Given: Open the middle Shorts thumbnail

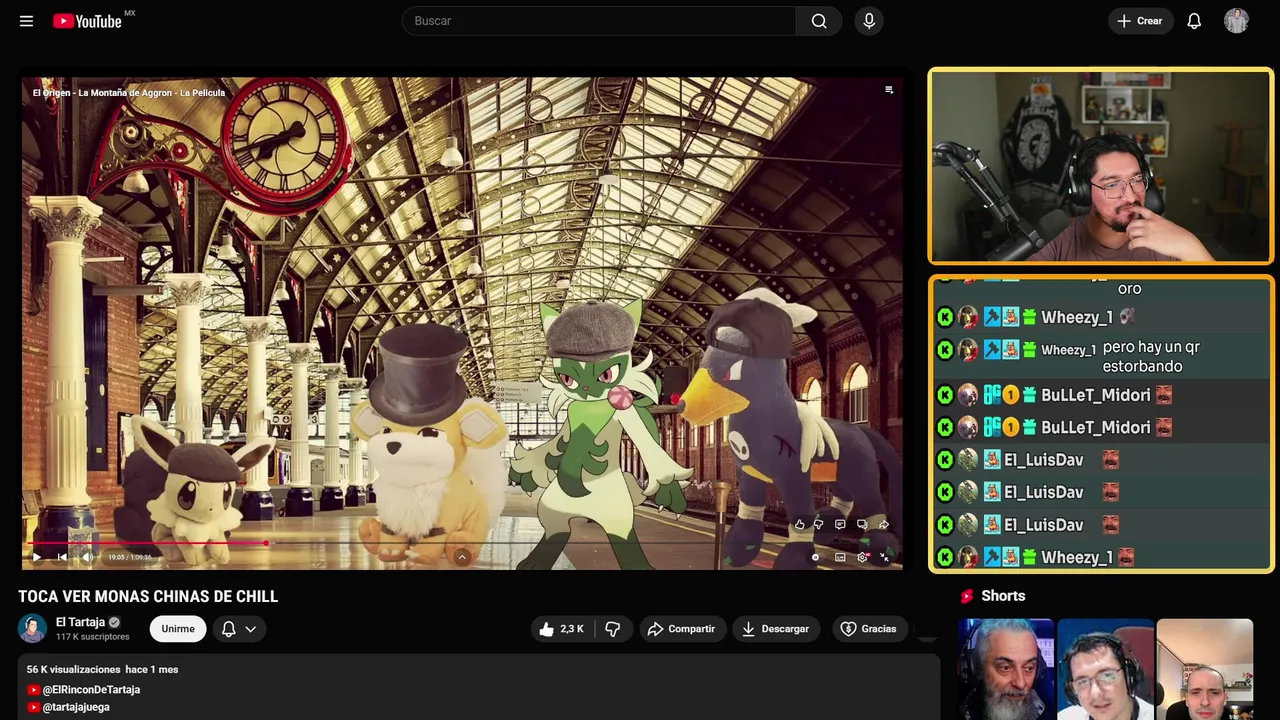Looking at the screenshot, I should point(1105,669).
